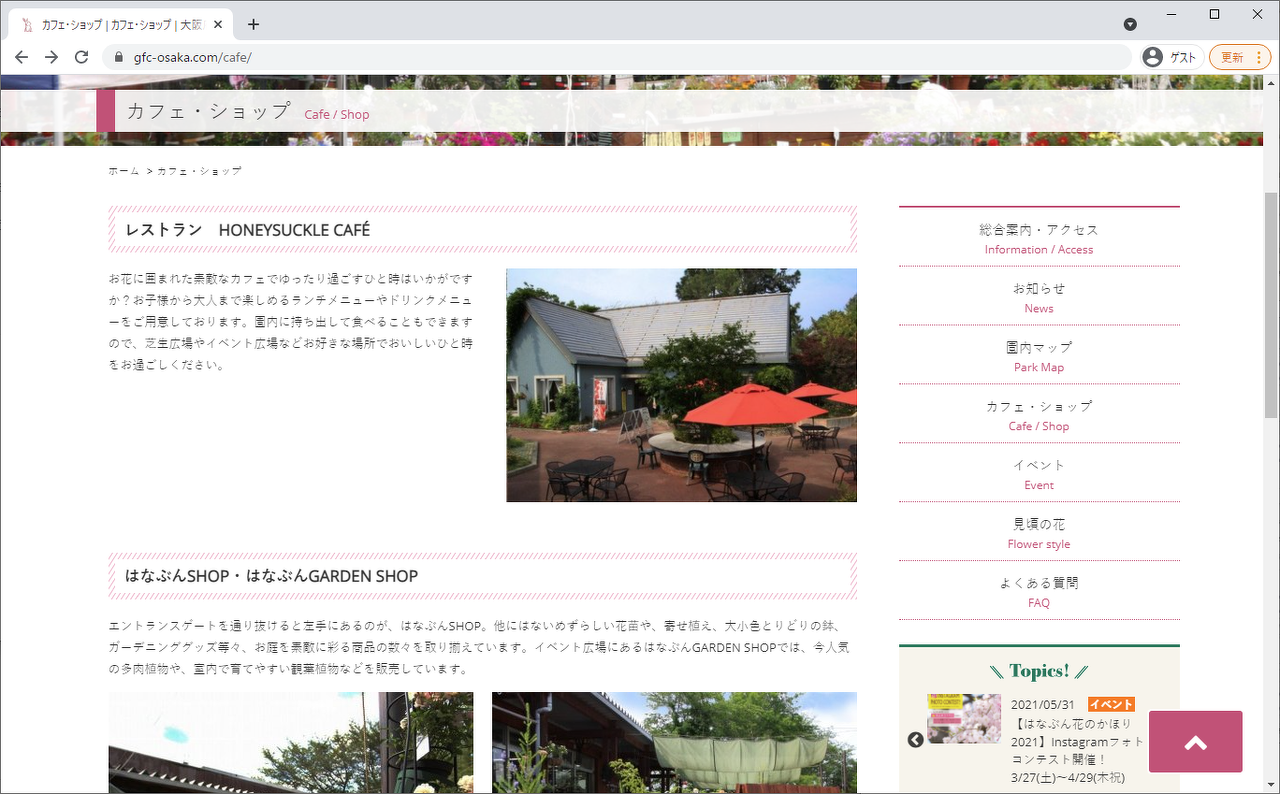
Task: Open 見頃の花 Flower style page
Action: [1039, 533]
